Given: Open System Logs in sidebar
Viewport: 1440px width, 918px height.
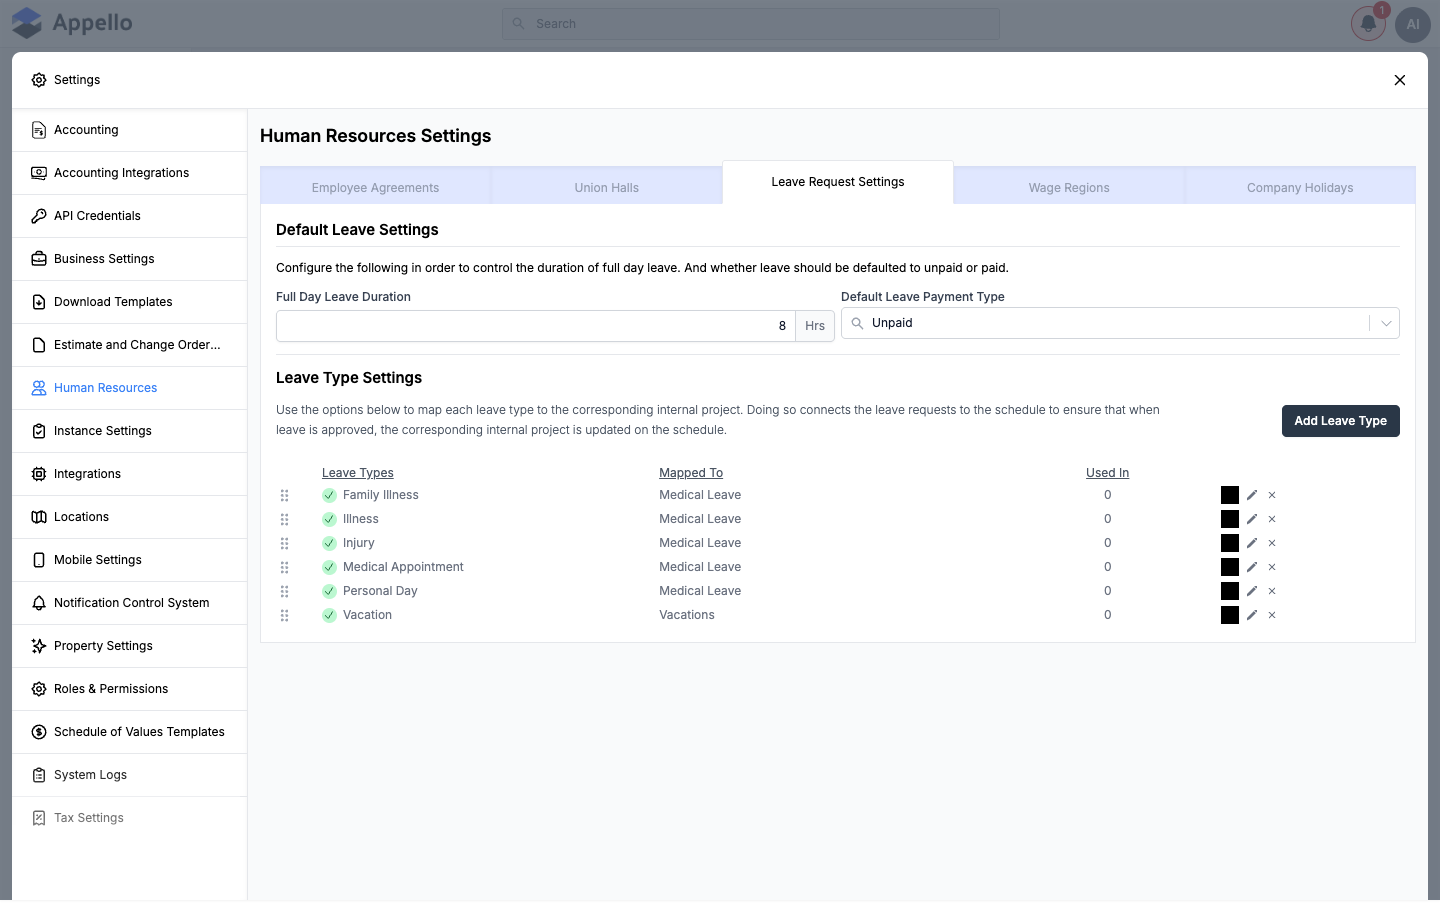Looking at the screenshot, I should pyautogui.click(x=130, y=775).
